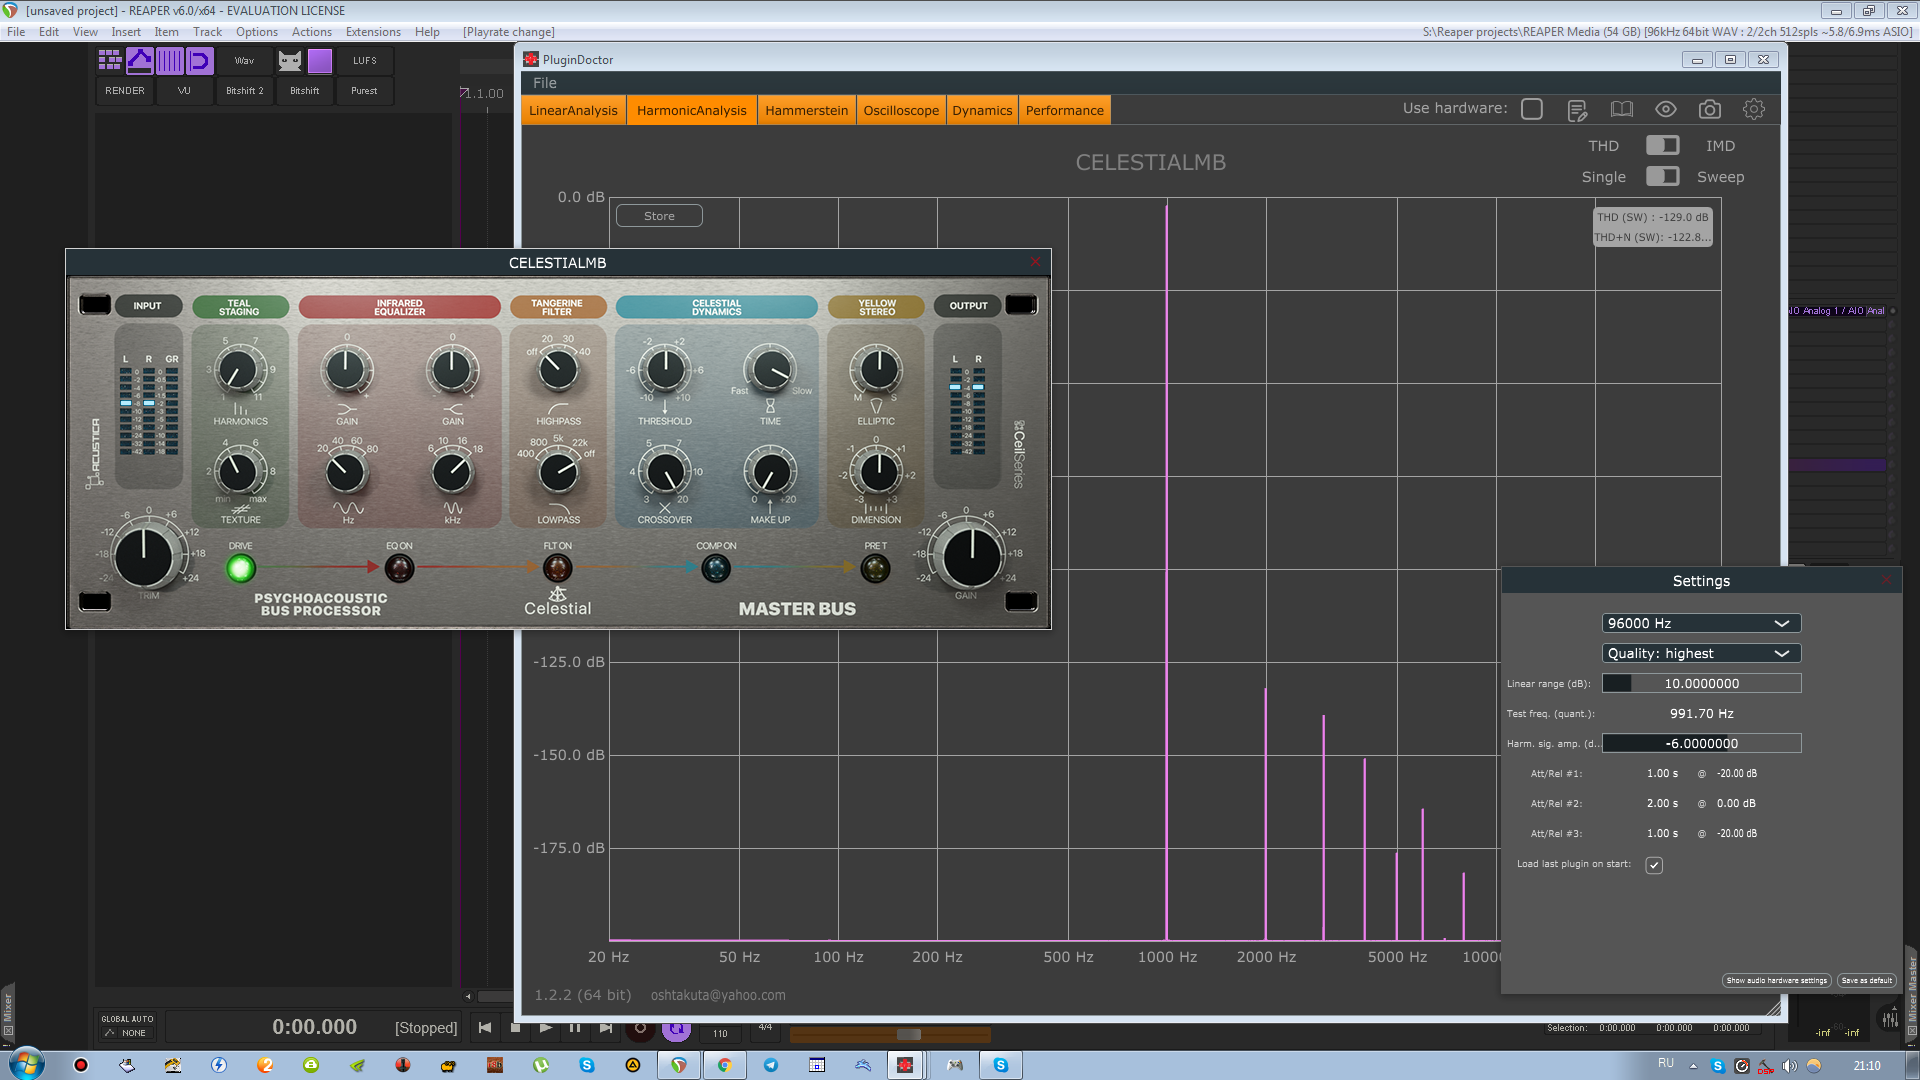Go to project end transport button
This screenshot has height=1080, width=1920.
(606, 1027)
